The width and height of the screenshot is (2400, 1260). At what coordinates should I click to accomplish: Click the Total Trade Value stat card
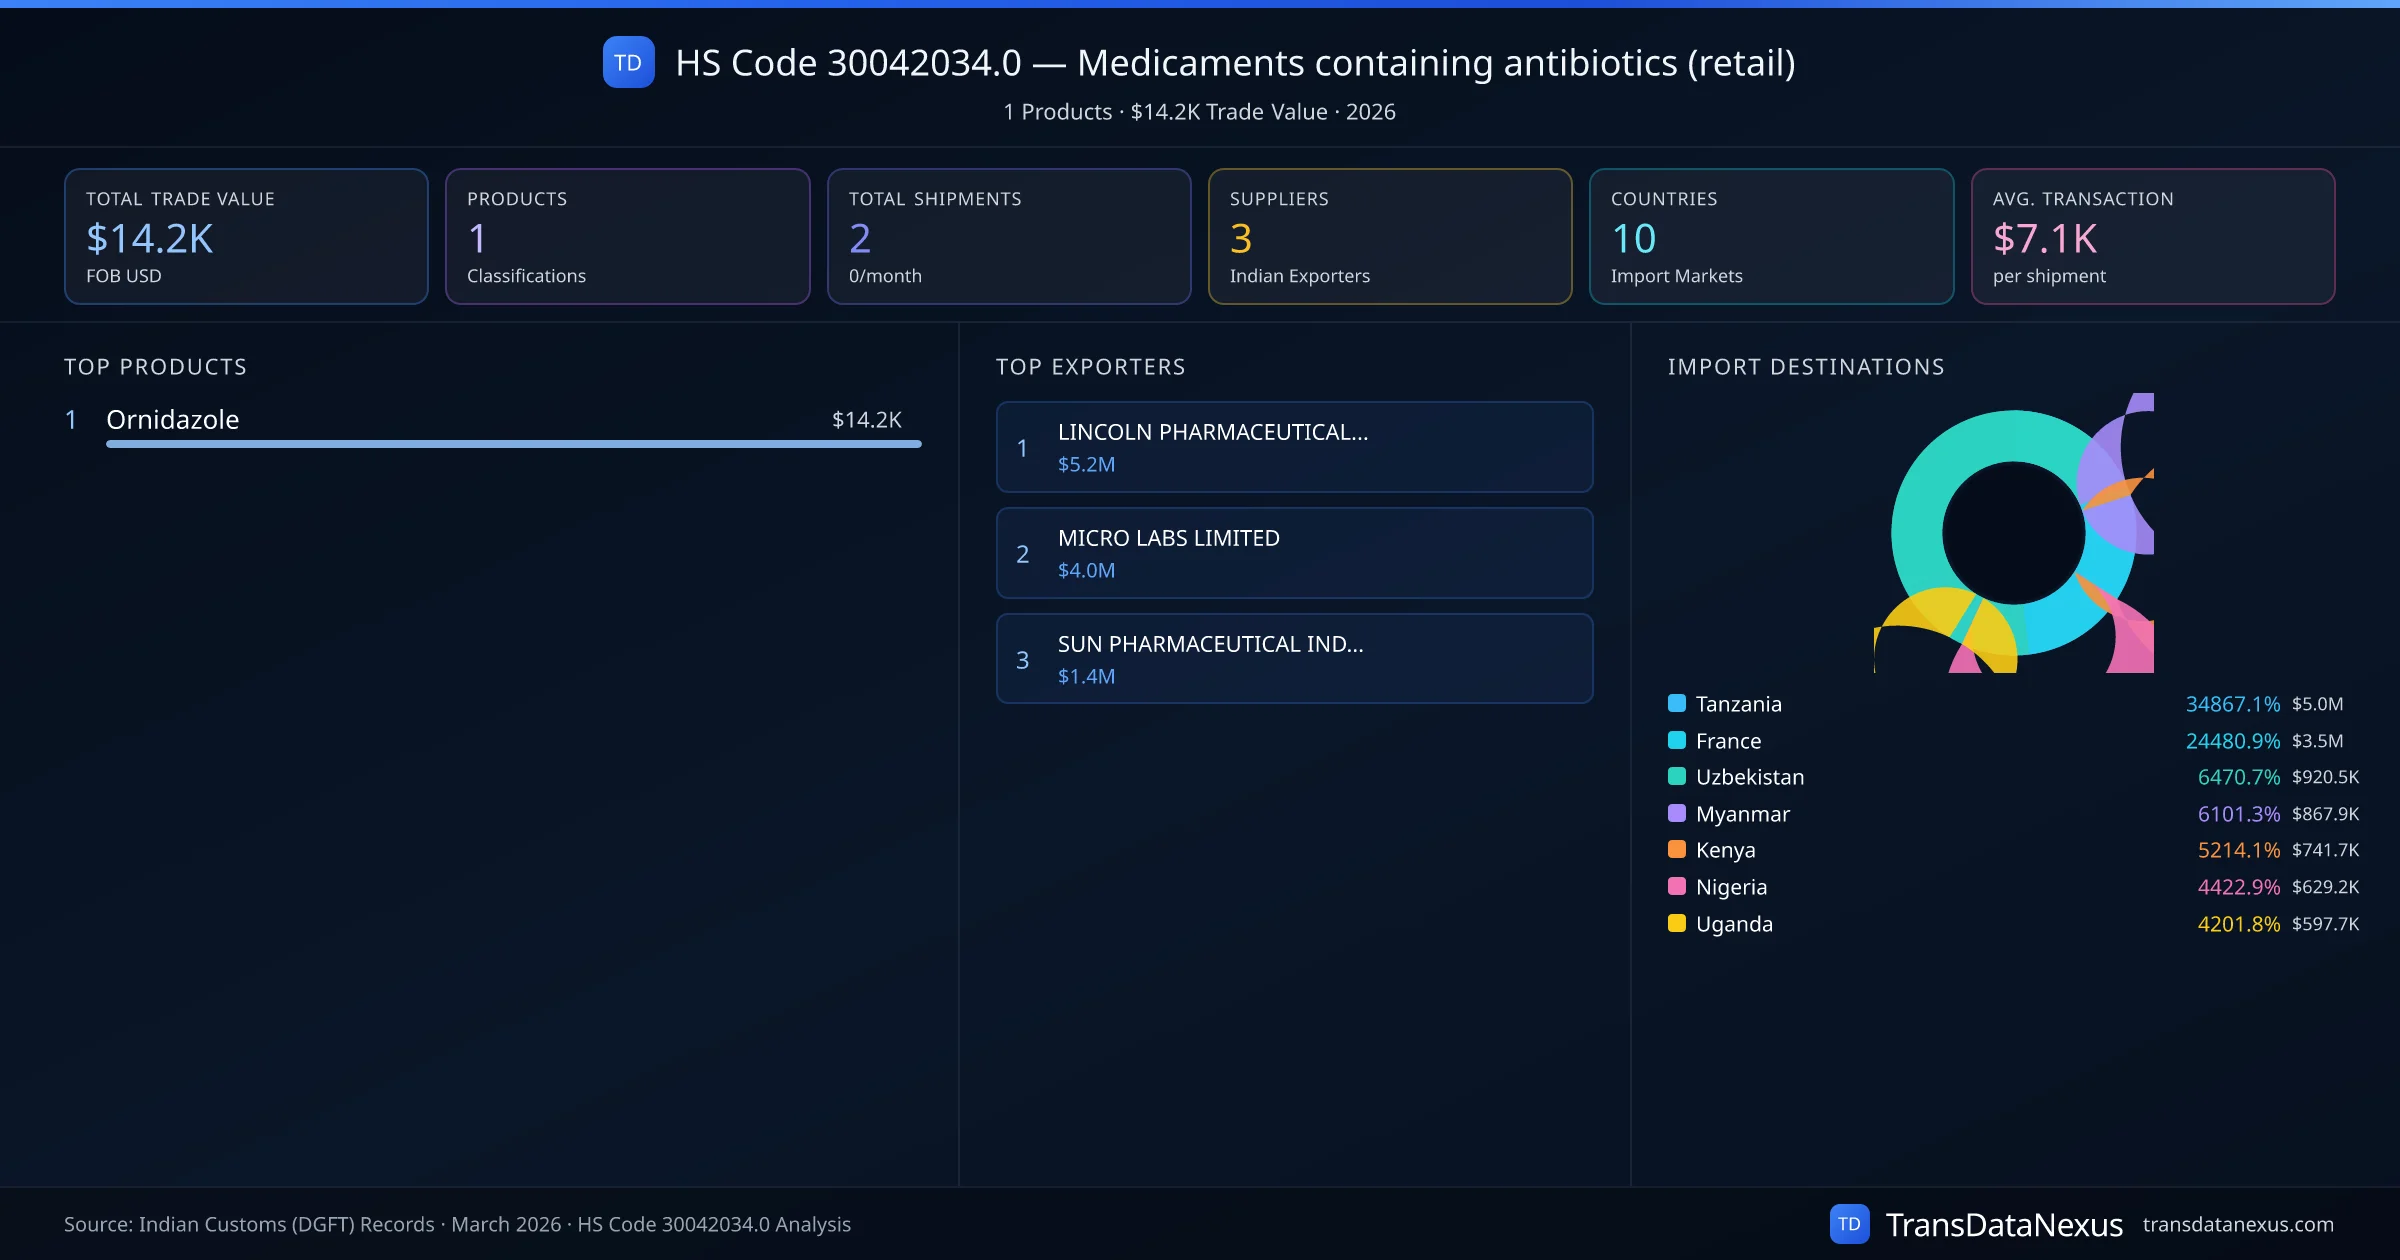click(x=246, y=236)
